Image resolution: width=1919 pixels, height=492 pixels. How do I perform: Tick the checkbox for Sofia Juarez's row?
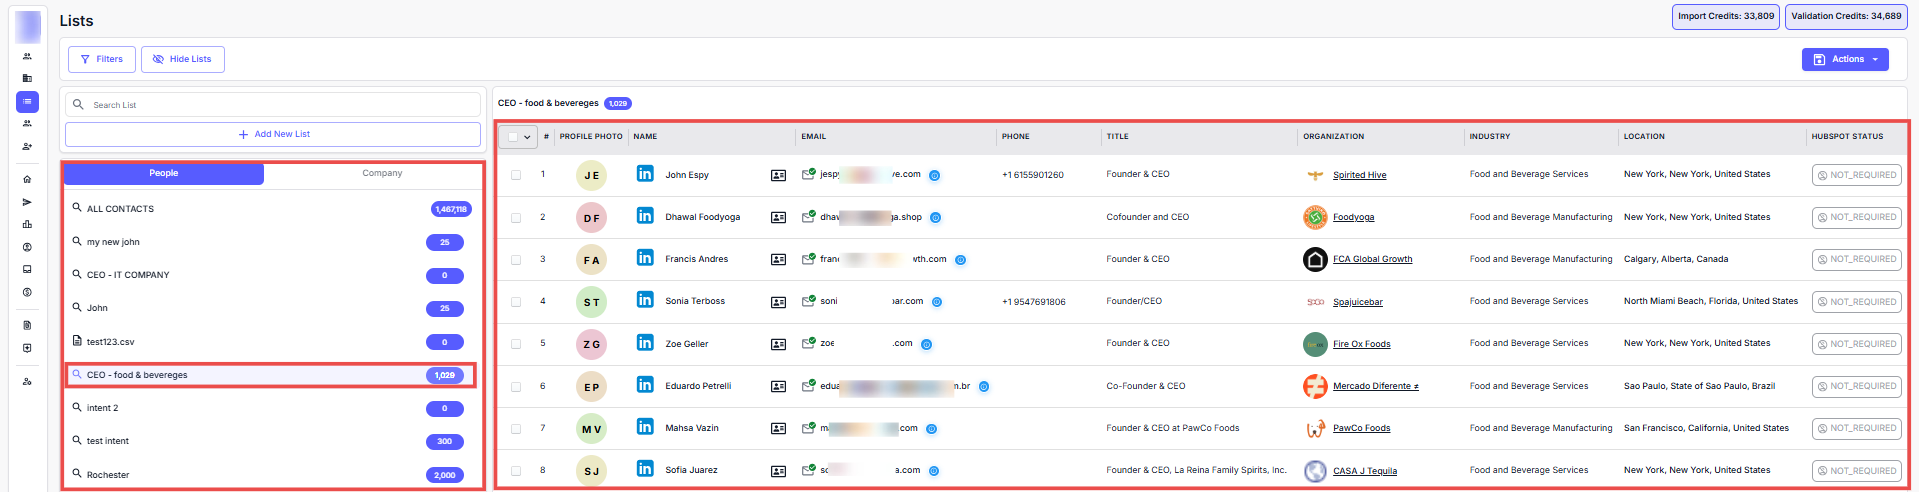pyautogui.click(x=516, y=470)
